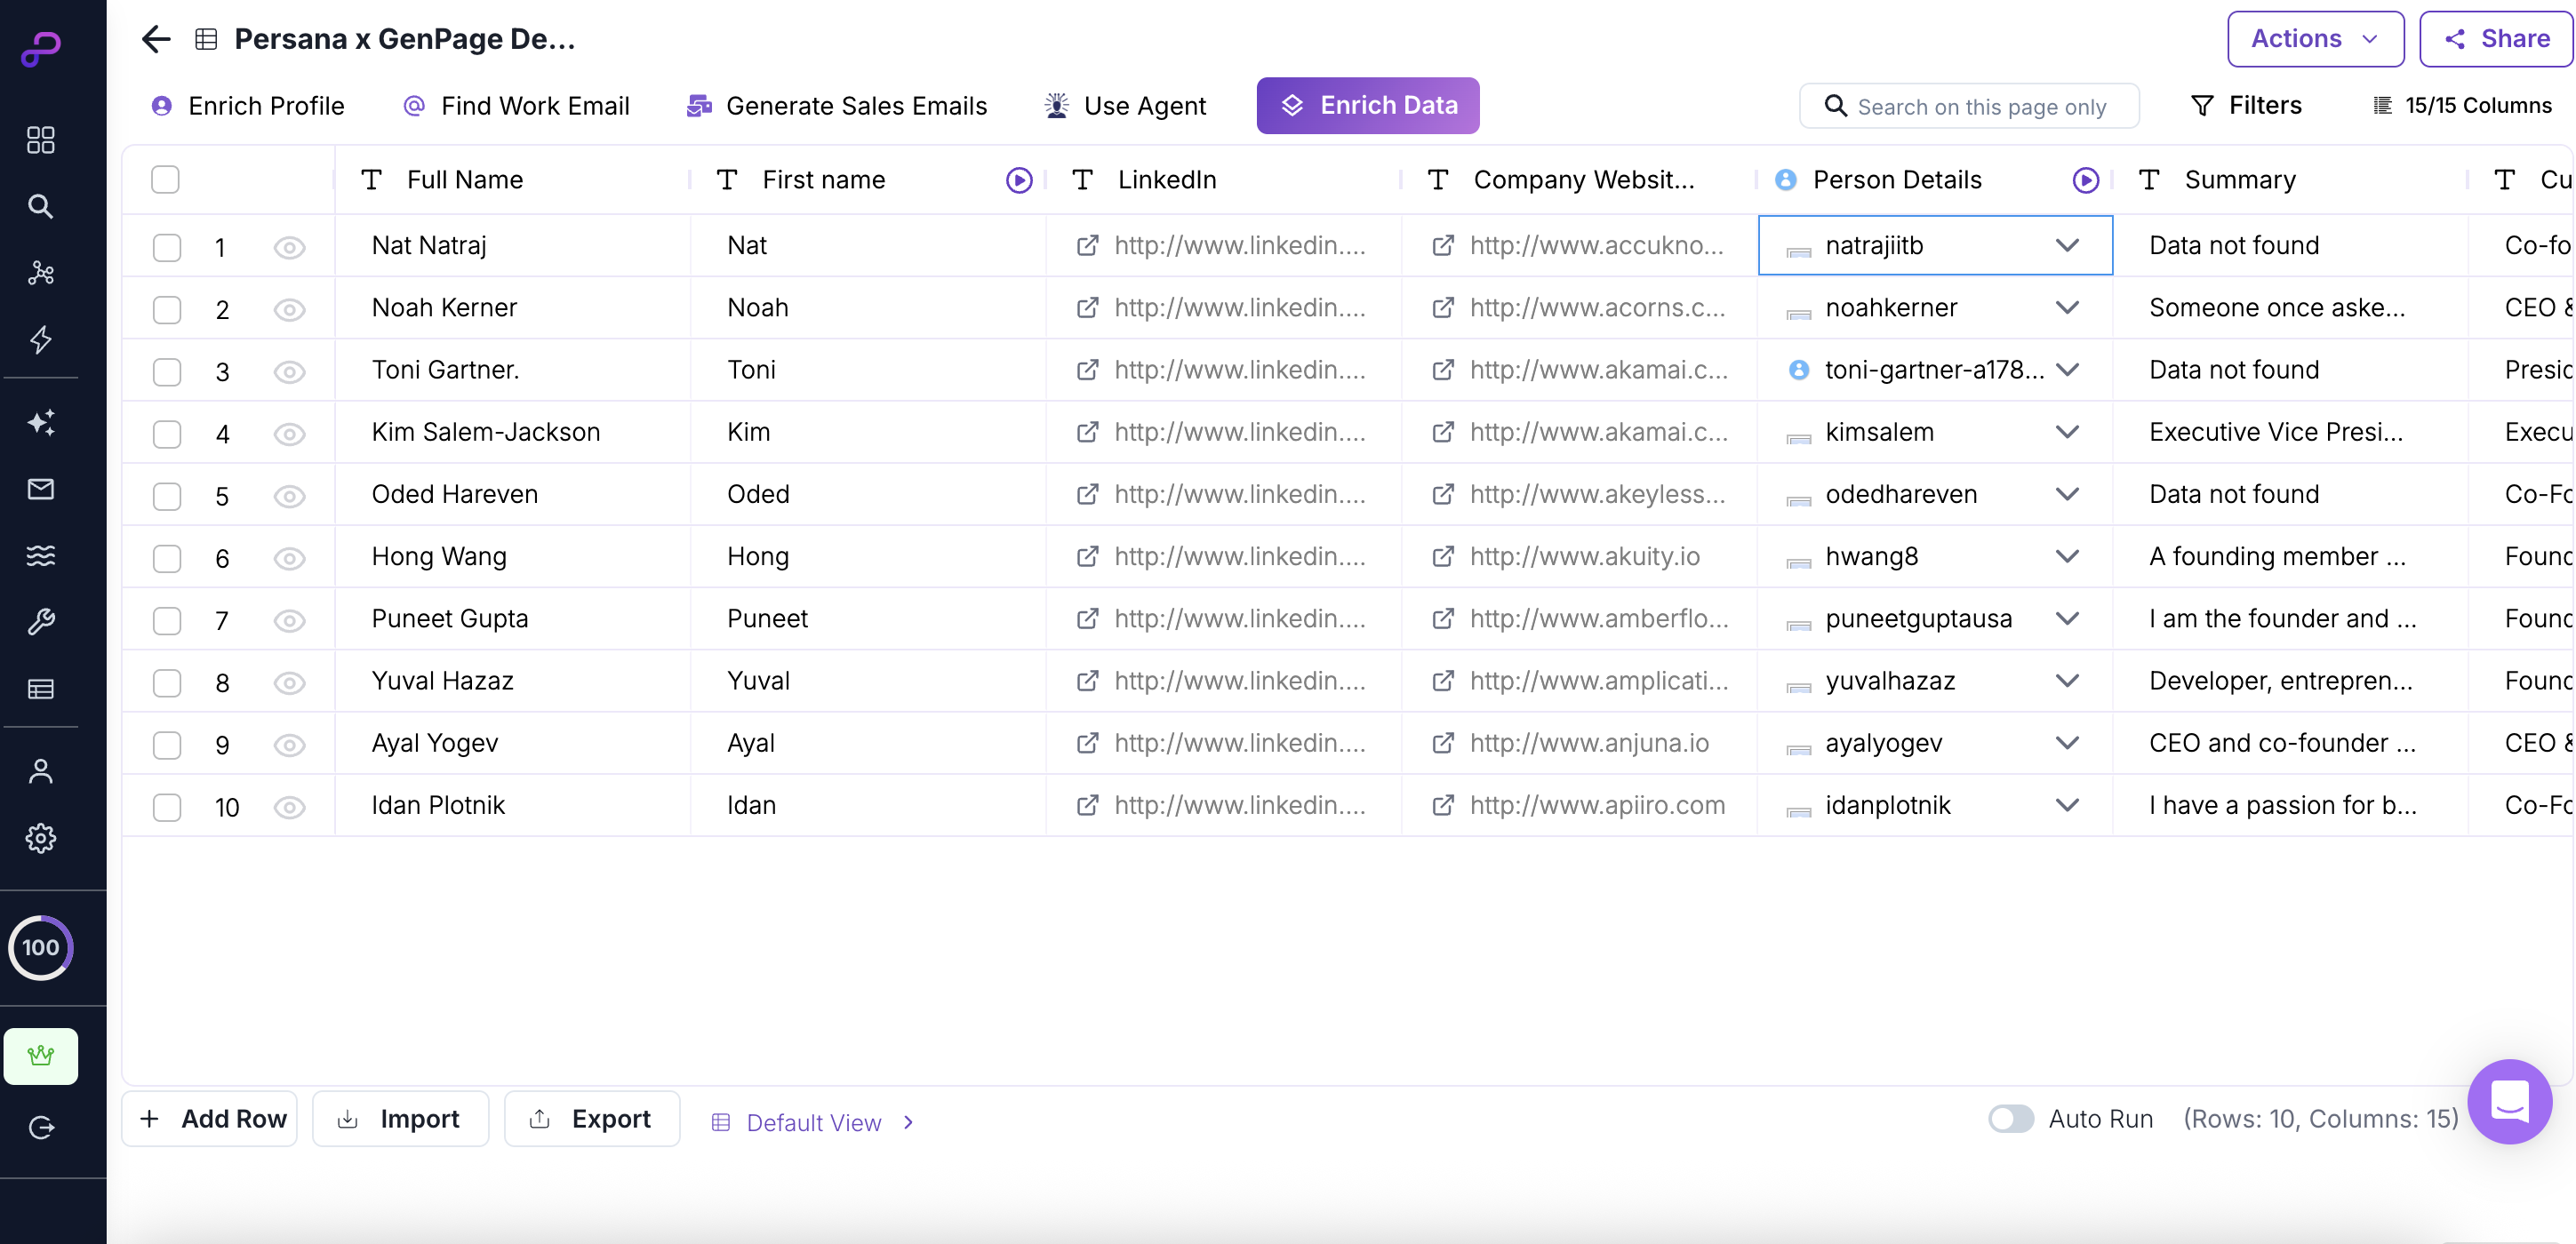The width and height of the screenshot is (2576, 1244).
Task: Click the credits progress ring showing 100
Action: pyautogui.click(x=40, y=946)
